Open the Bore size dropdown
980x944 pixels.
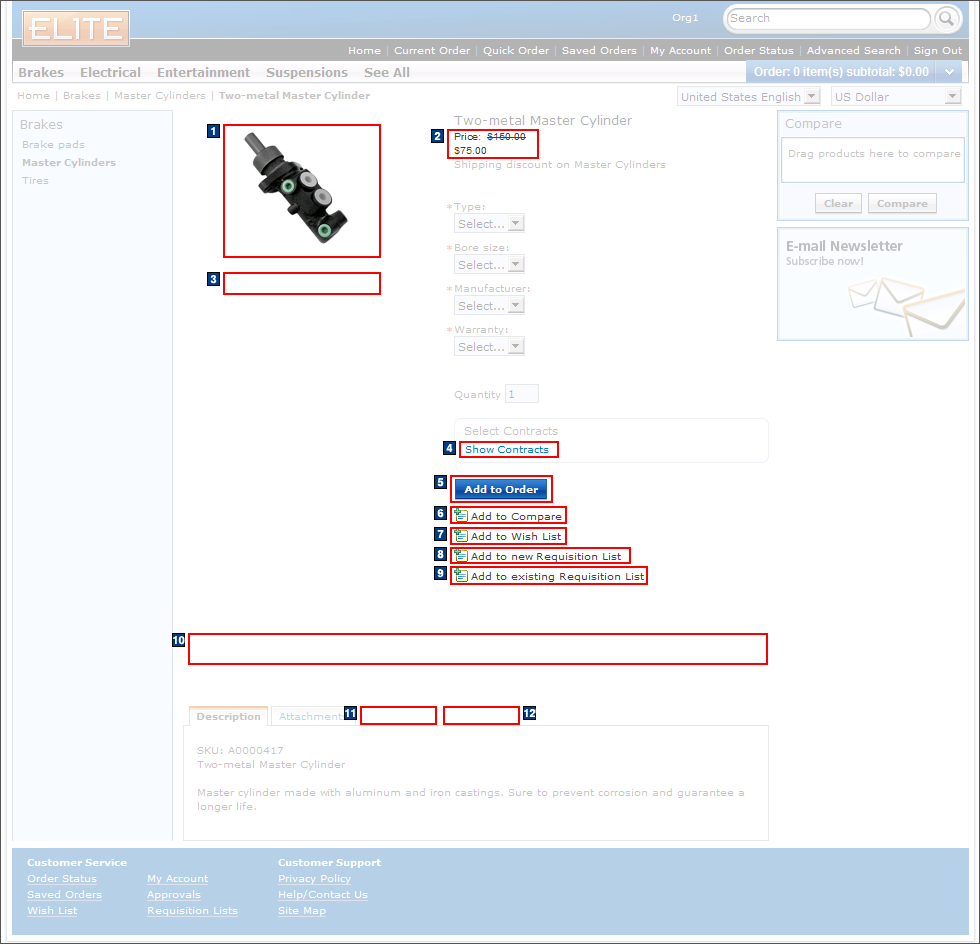point(489,264)
